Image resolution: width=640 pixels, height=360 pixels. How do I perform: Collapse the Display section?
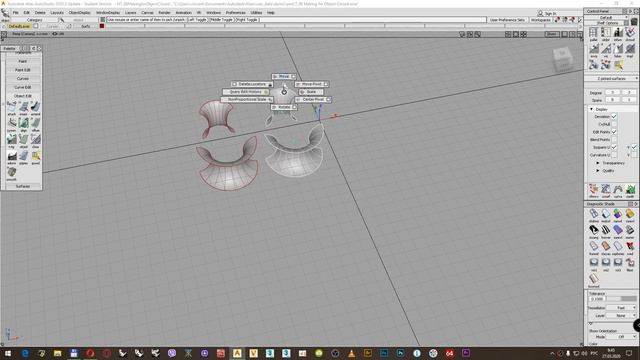tap(591, 109)
